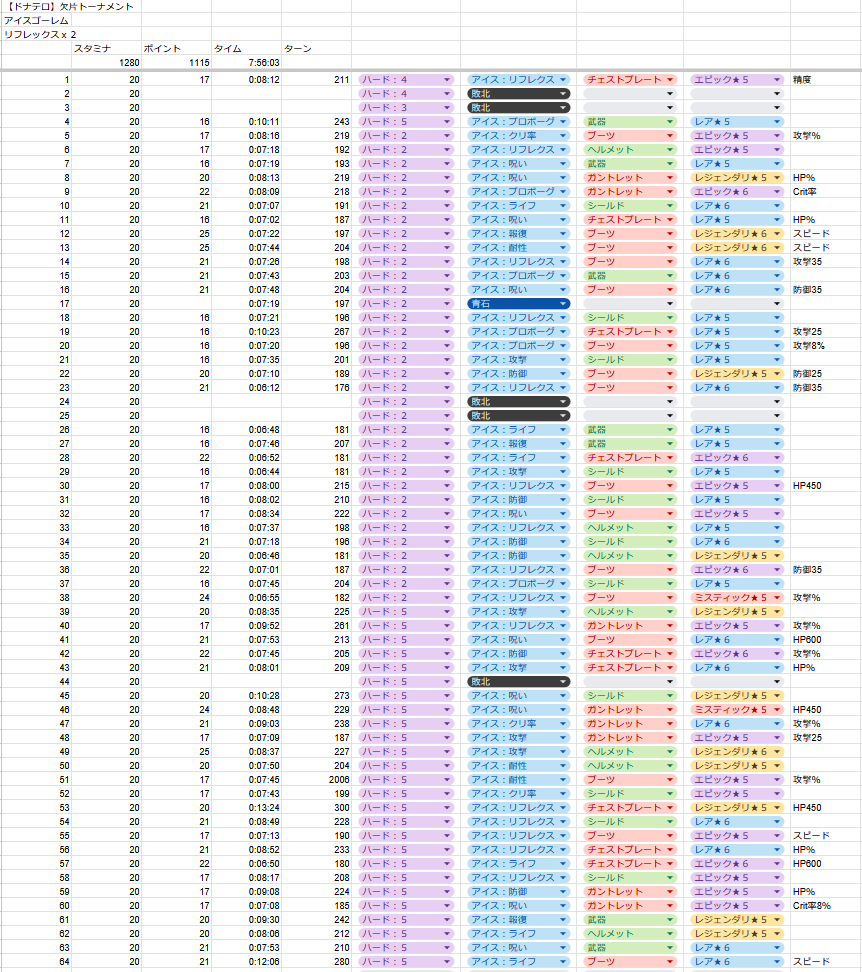862x972 pixels.
Task: Open the 青石 dropdown in row 17
Action: (518, 303)
